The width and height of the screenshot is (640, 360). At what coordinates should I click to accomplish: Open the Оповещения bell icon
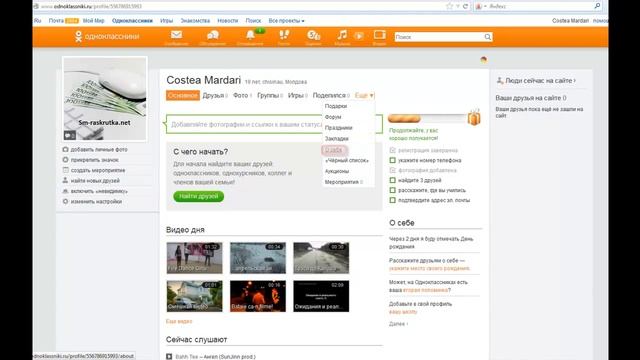[250, 35]
